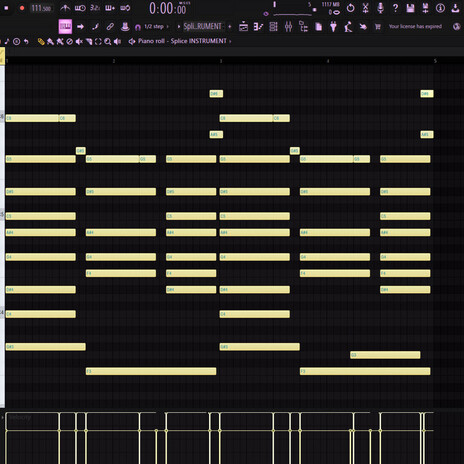
Task: Toggle the record button
Action: pos(22,8)
